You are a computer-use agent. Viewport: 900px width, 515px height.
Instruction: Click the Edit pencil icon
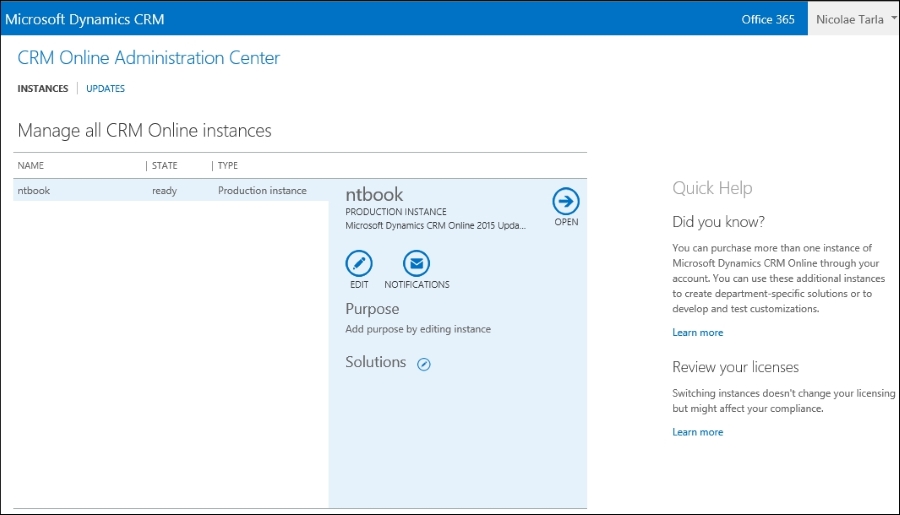point(359,264)
